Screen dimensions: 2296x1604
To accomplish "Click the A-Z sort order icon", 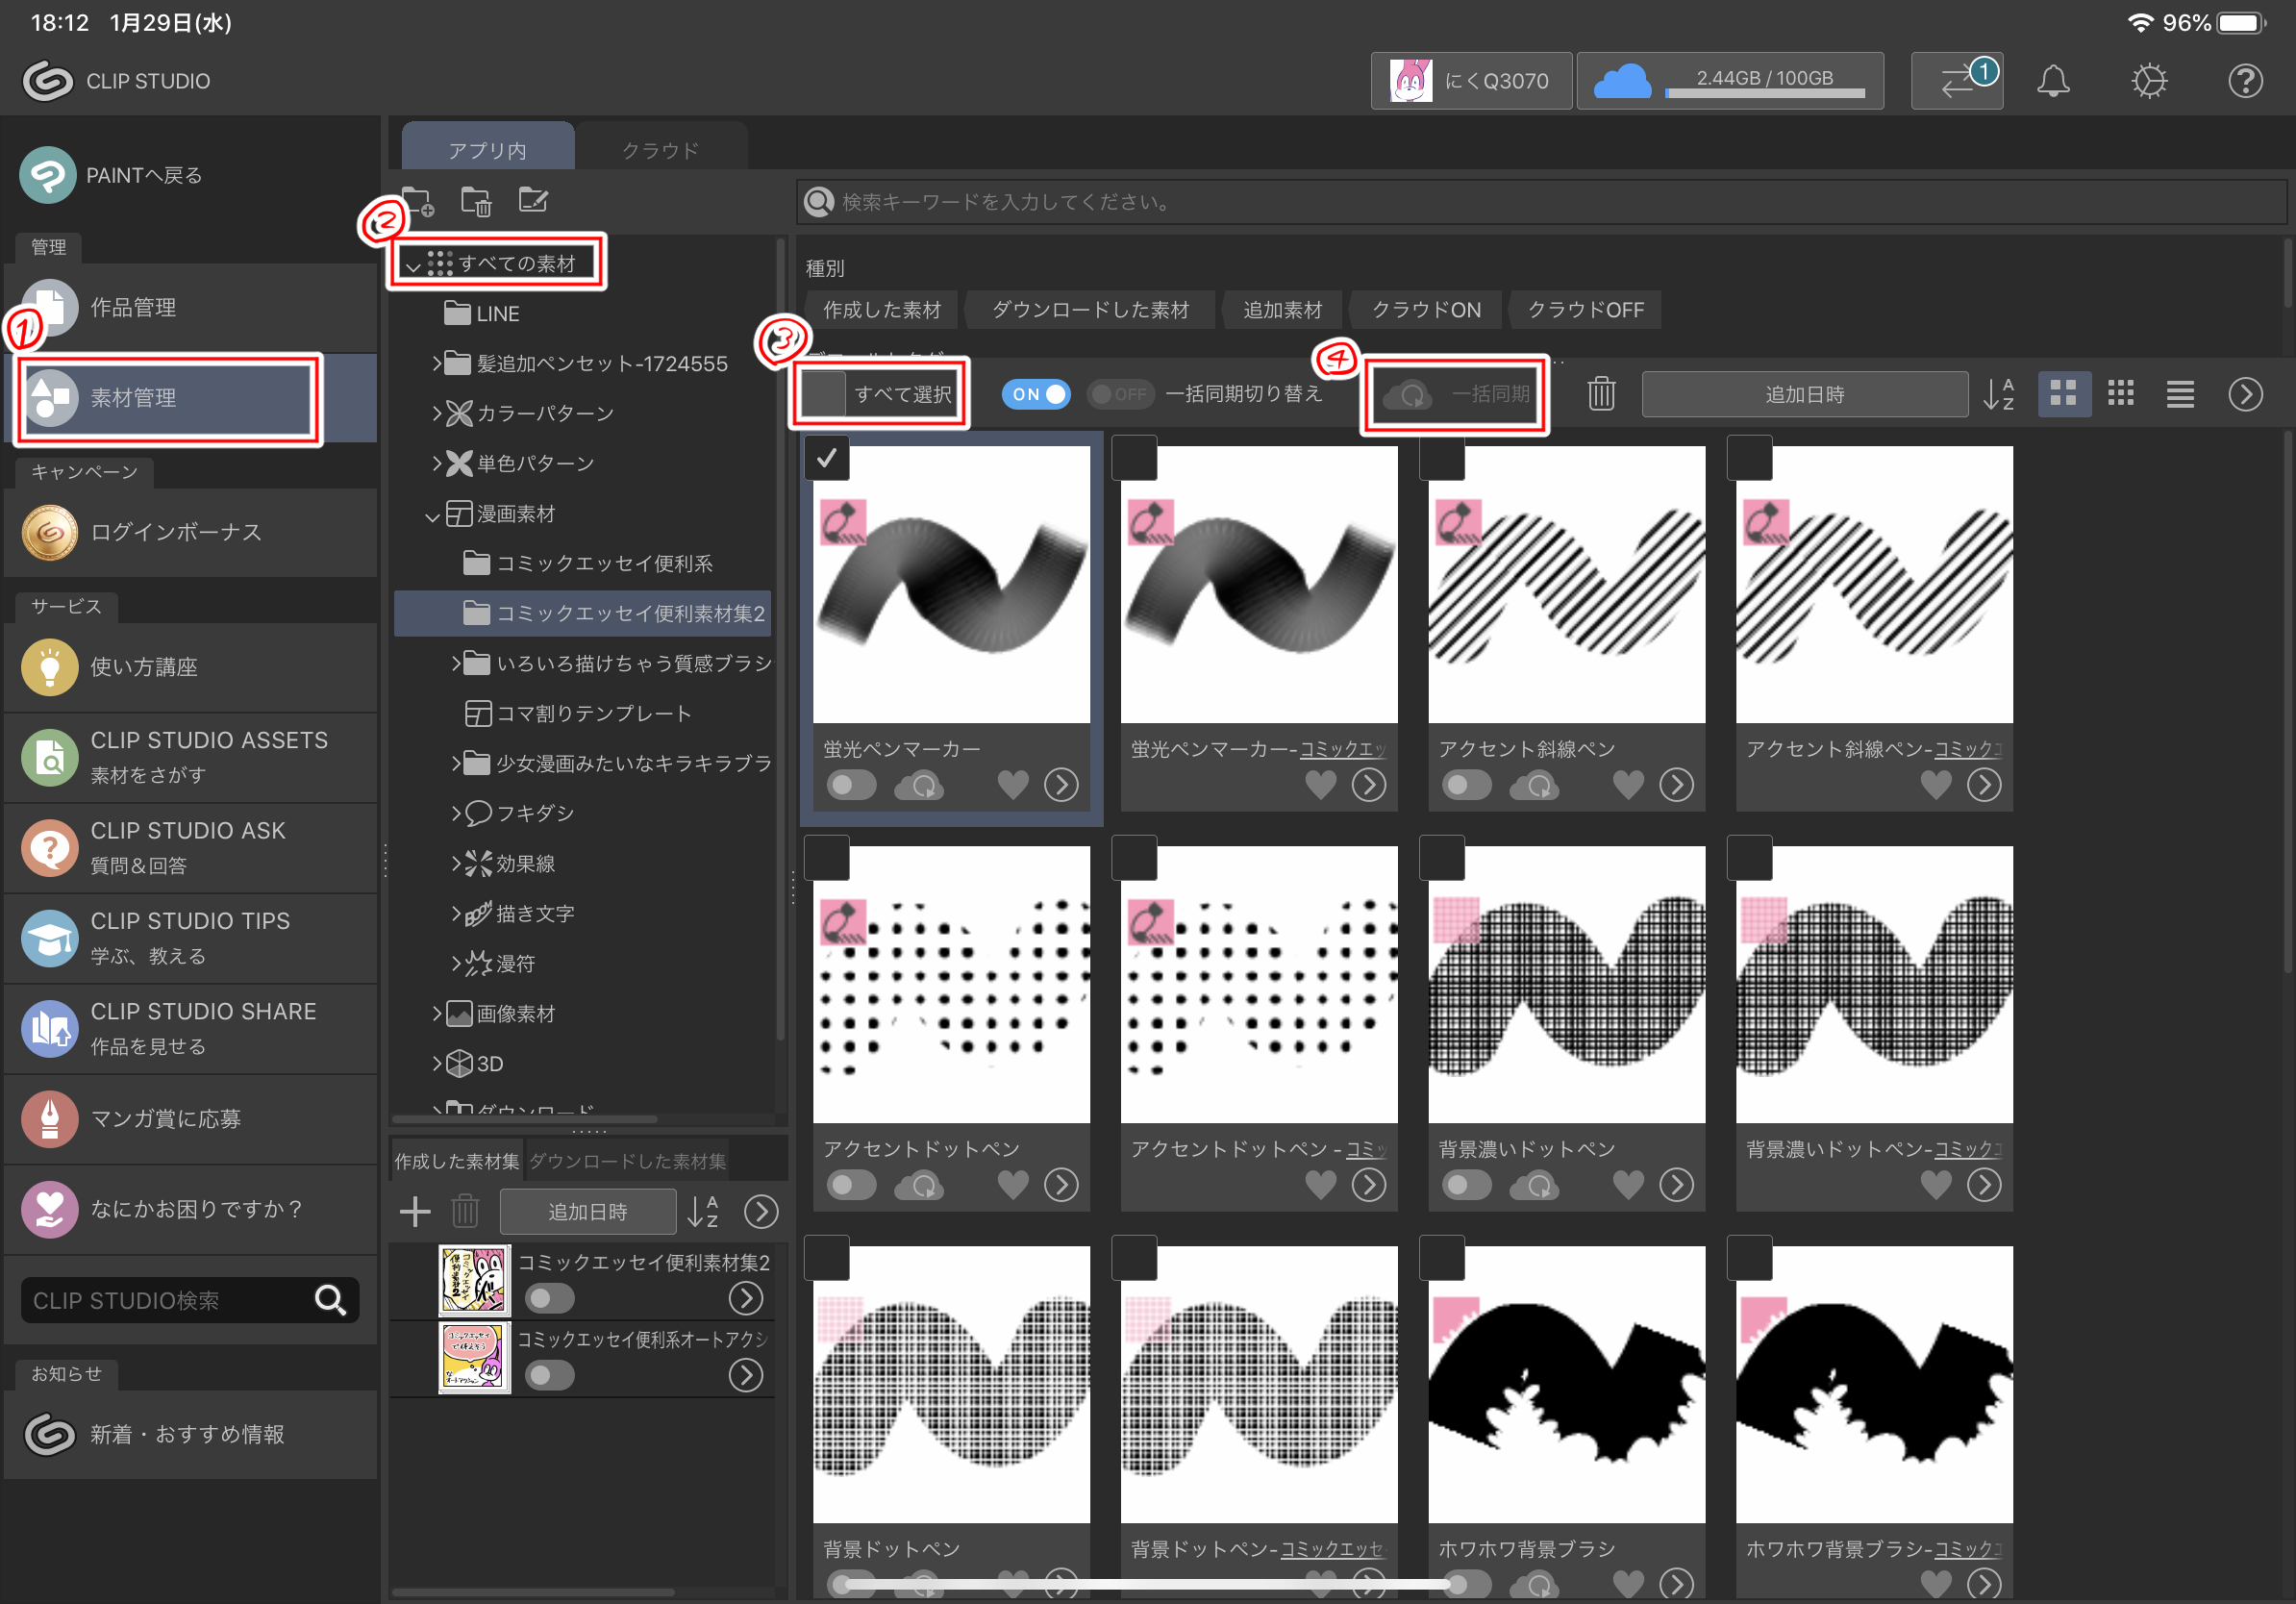I will click(x=1998, y=394).
